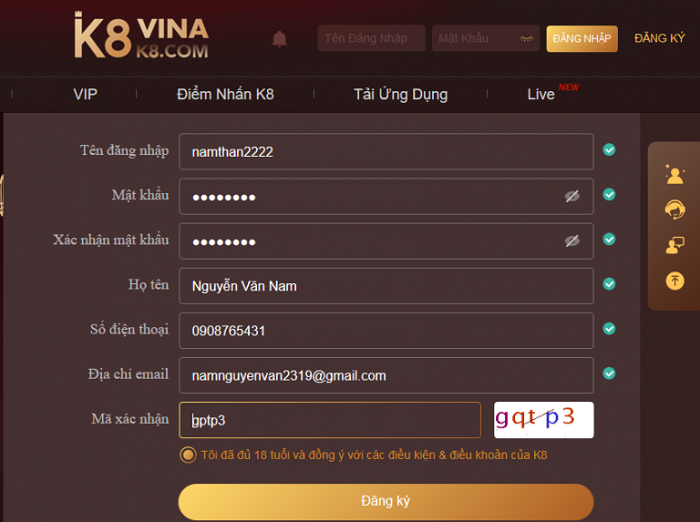This screenshot has width=700, height=522.
Task: Open the live chat agent icon
Action: (675, 245)
